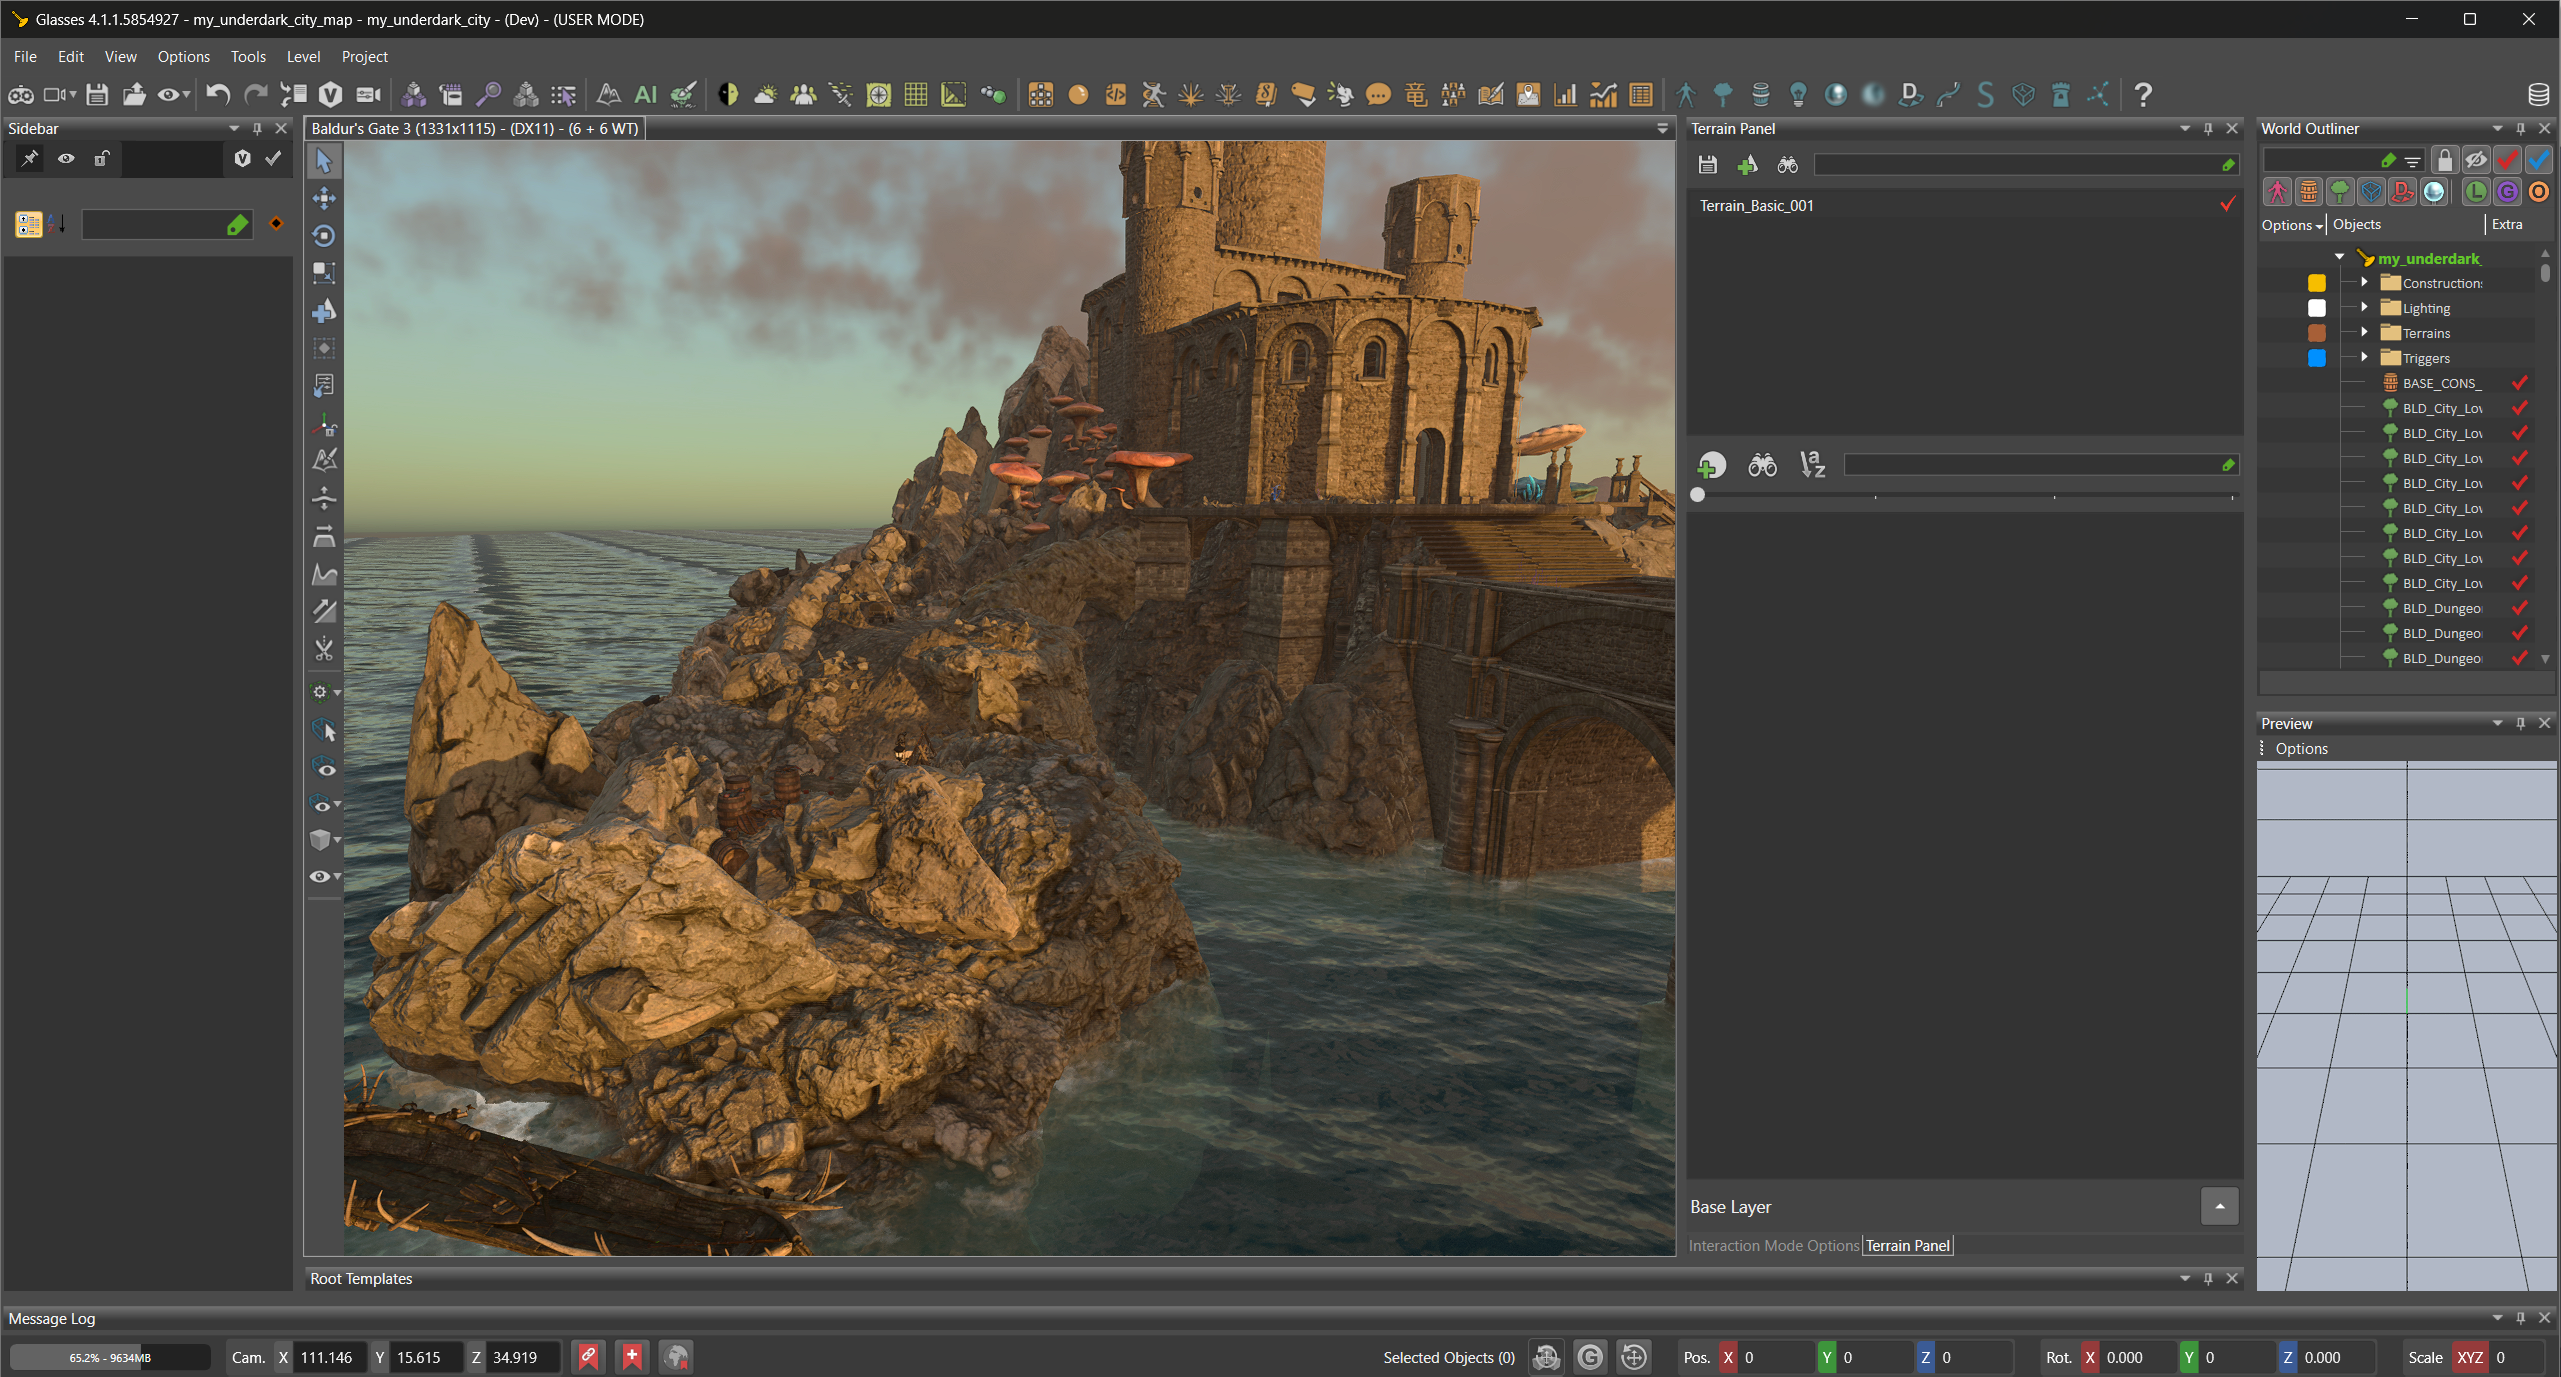Click the game controller icon in main toolbar
The image size is (2561, 1377).
pos(21,95)
